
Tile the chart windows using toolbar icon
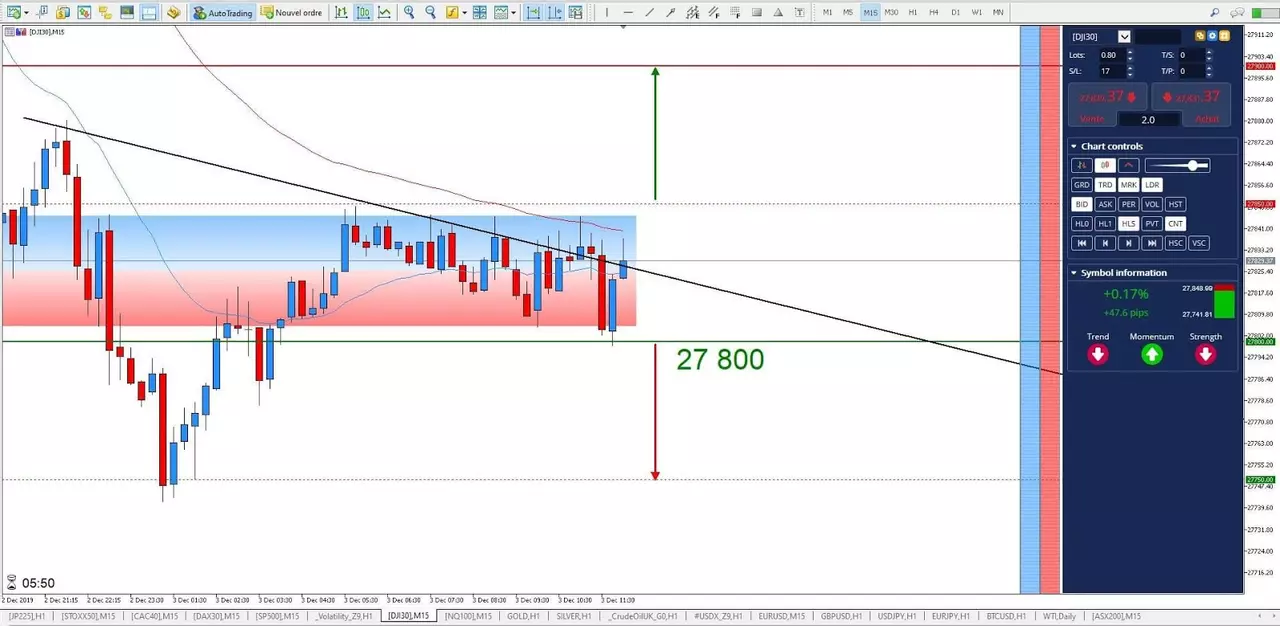click(479, 13)
